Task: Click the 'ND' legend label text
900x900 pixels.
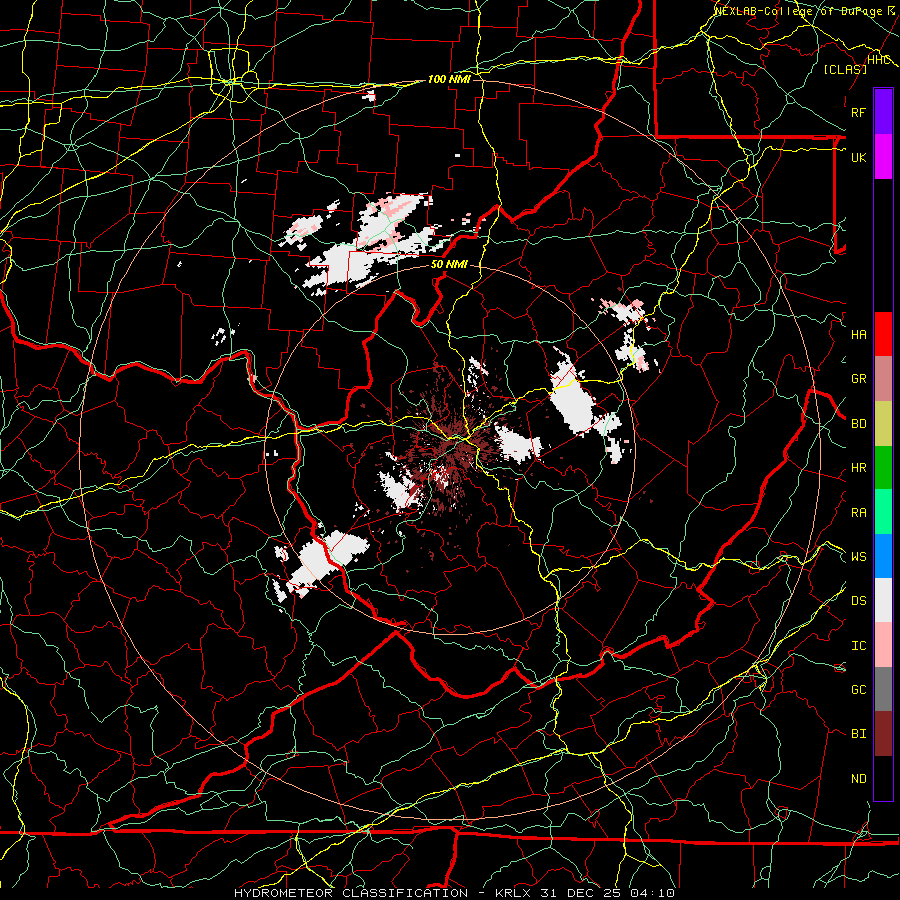Action: pyautogui.click(x=859, y=779)
